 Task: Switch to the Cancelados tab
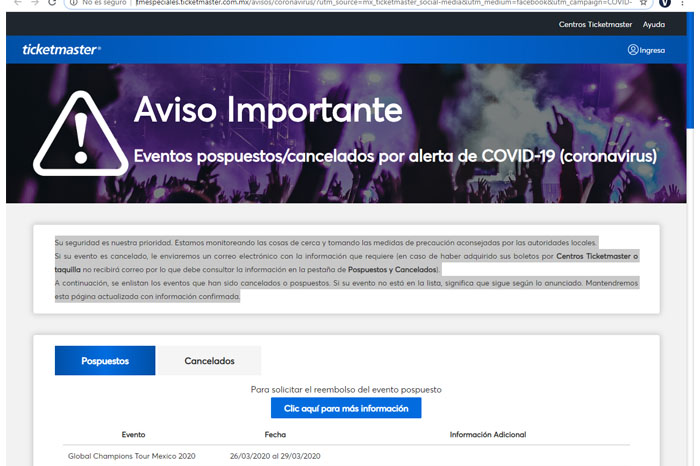pos(209,360)
